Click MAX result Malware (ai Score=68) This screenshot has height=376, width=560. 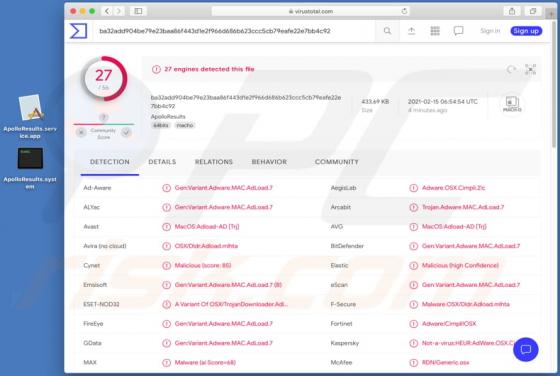205,362
